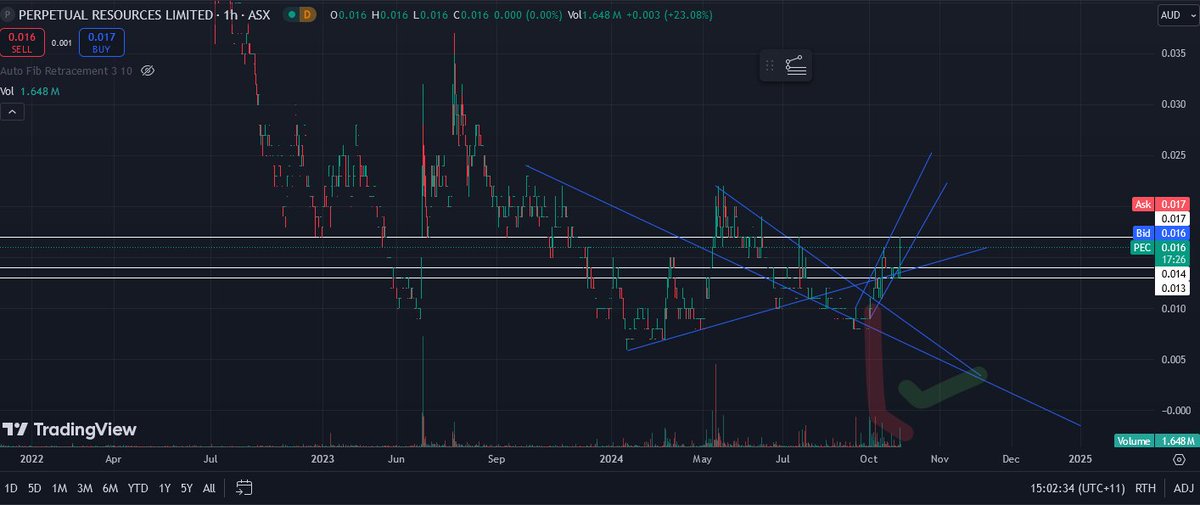Click the 0.013 horizontal line price label
Viewport: 1200px width, 505px height.
pos(1174,288)
